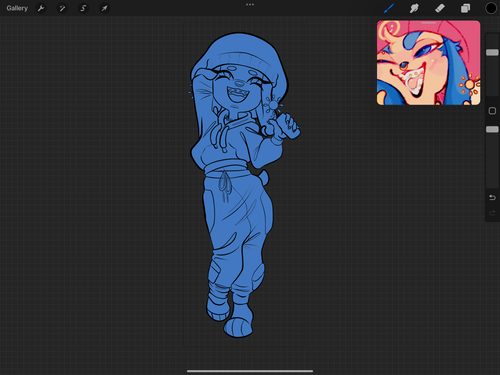
Task: Click the reference image thumbnail window
Action: point(428,63)
